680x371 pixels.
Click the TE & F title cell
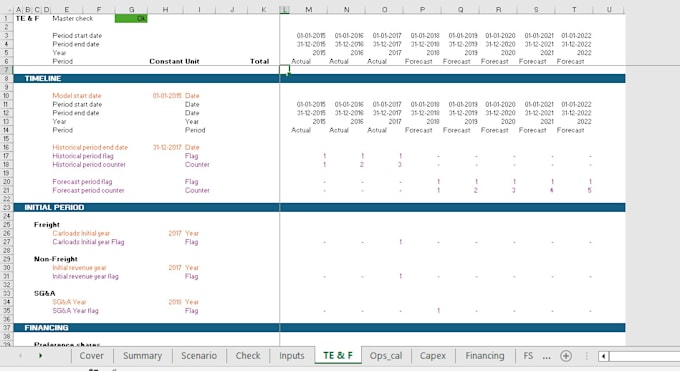click(27, 18)
